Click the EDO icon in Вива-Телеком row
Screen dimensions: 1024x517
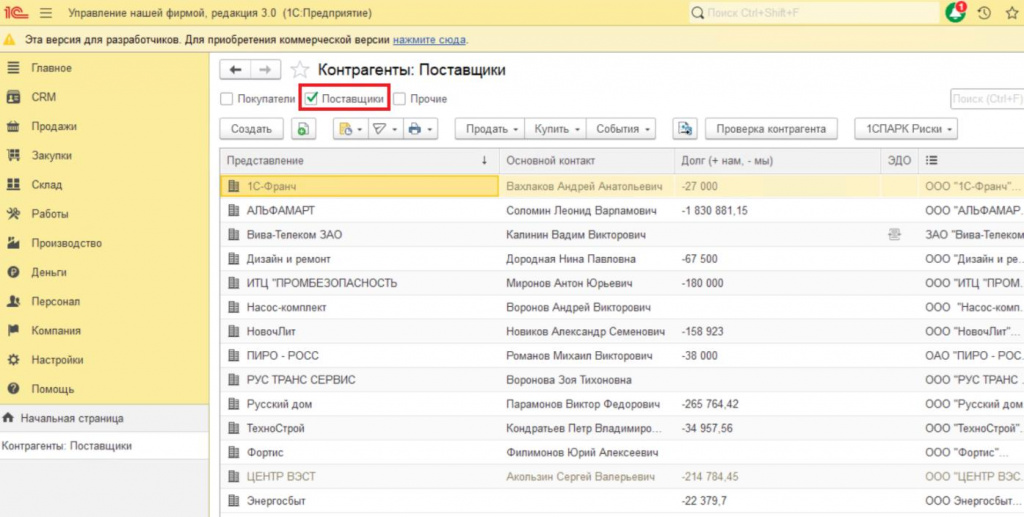click(895, 234)
